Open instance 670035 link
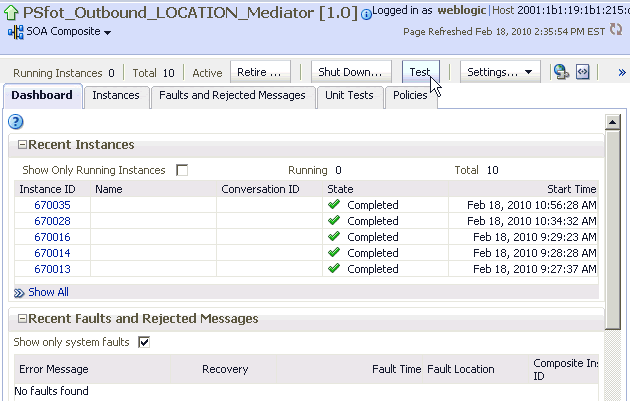 (52, 205)
